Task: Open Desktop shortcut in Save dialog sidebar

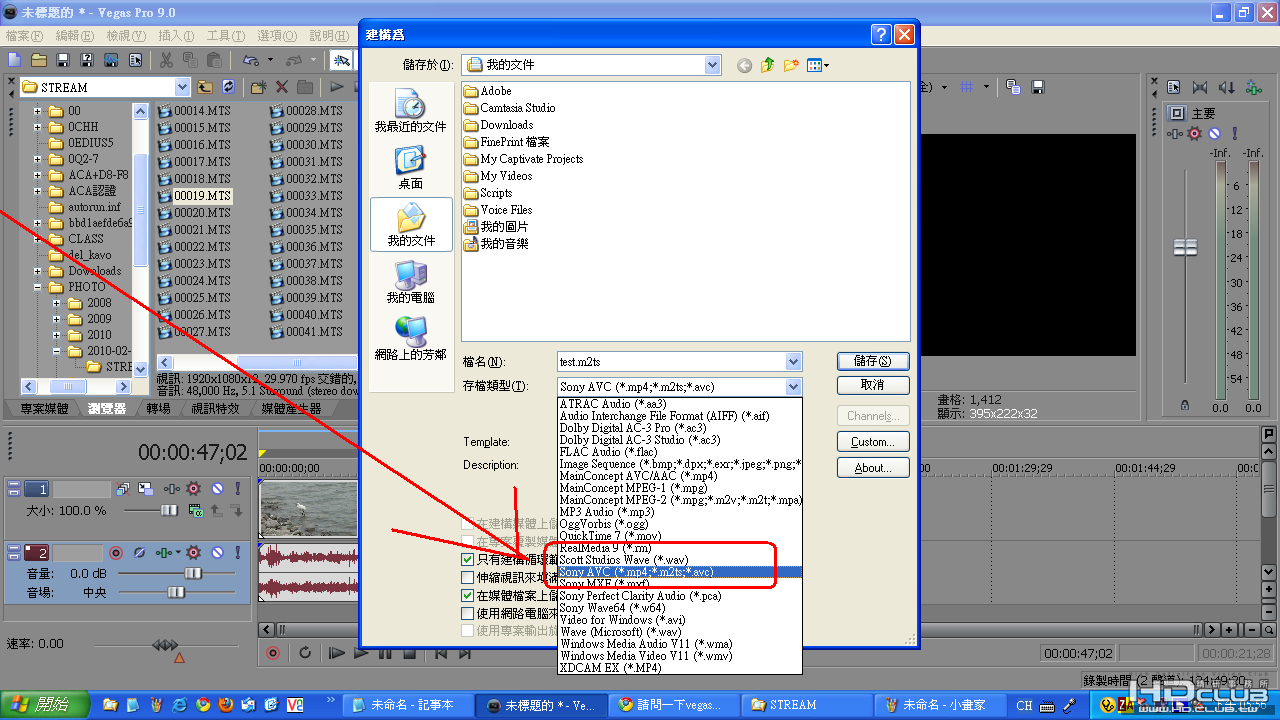Action: click(x=410, y=167)
